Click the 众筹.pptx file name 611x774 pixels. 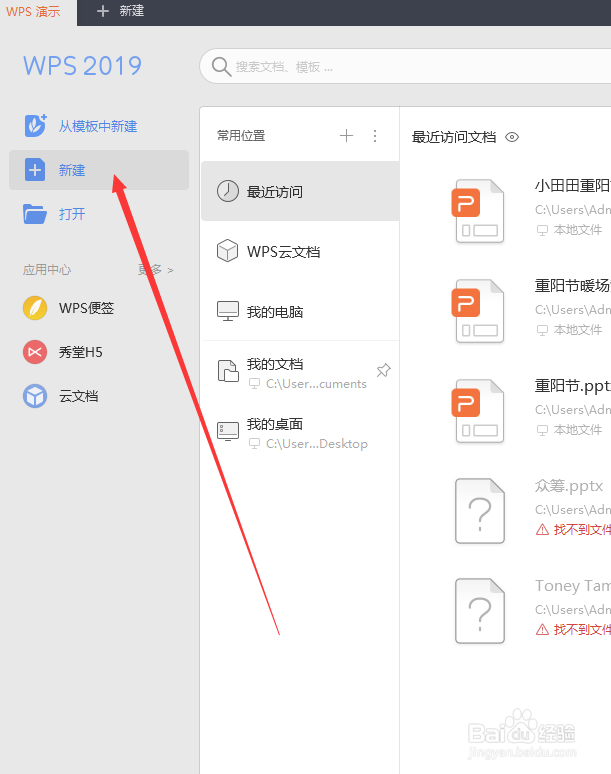coord(569,486)
